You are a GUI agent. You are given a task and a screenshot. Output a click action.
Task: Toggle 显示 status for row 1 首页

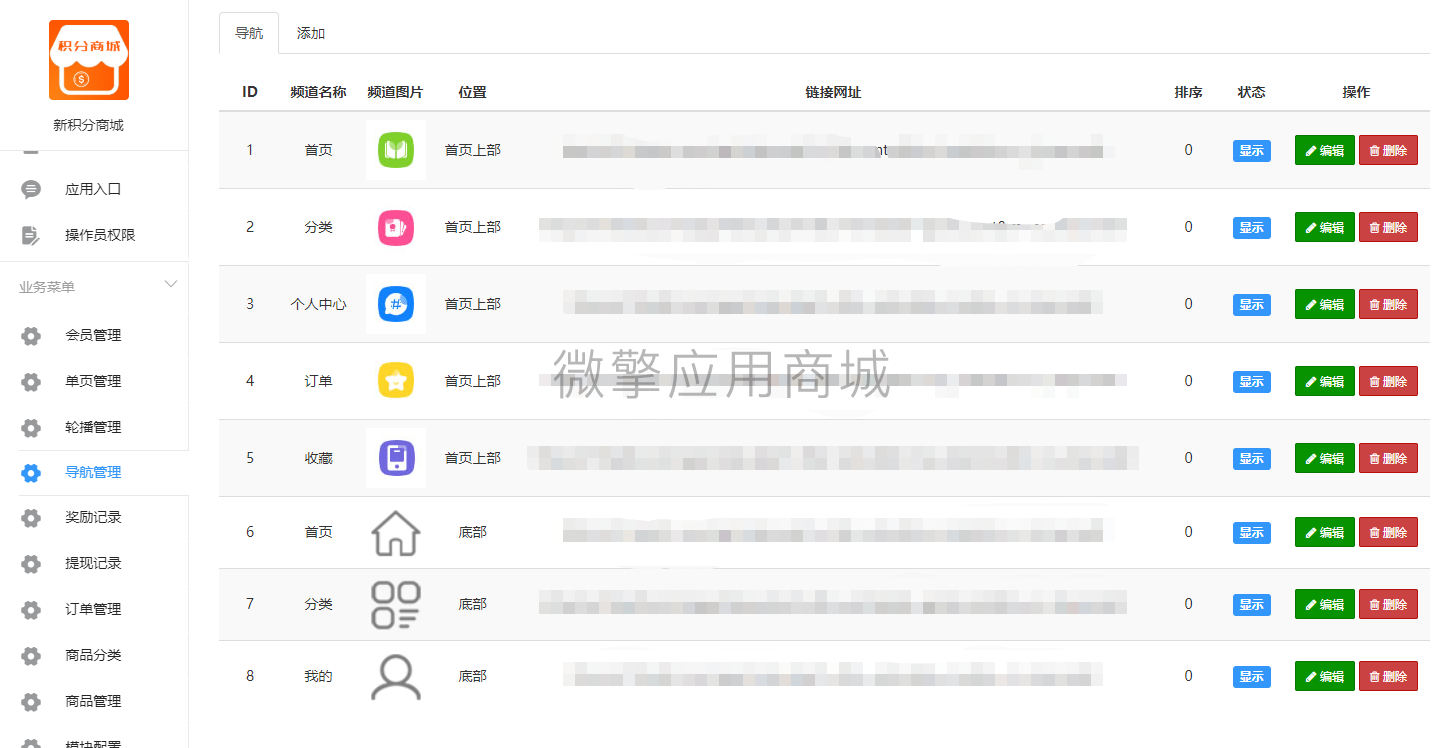[x=1251, y=151]
